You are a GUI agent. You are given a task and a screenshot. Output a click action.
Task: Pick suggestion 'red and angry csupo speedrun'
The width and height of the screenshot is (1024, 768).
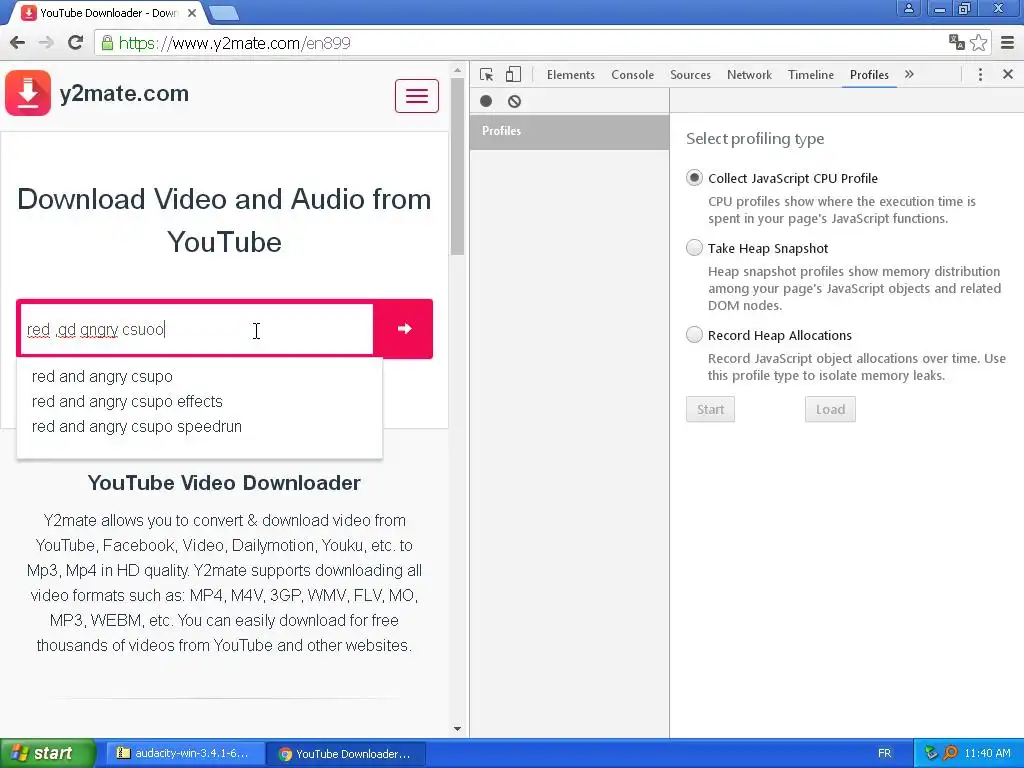click(199, 426)
